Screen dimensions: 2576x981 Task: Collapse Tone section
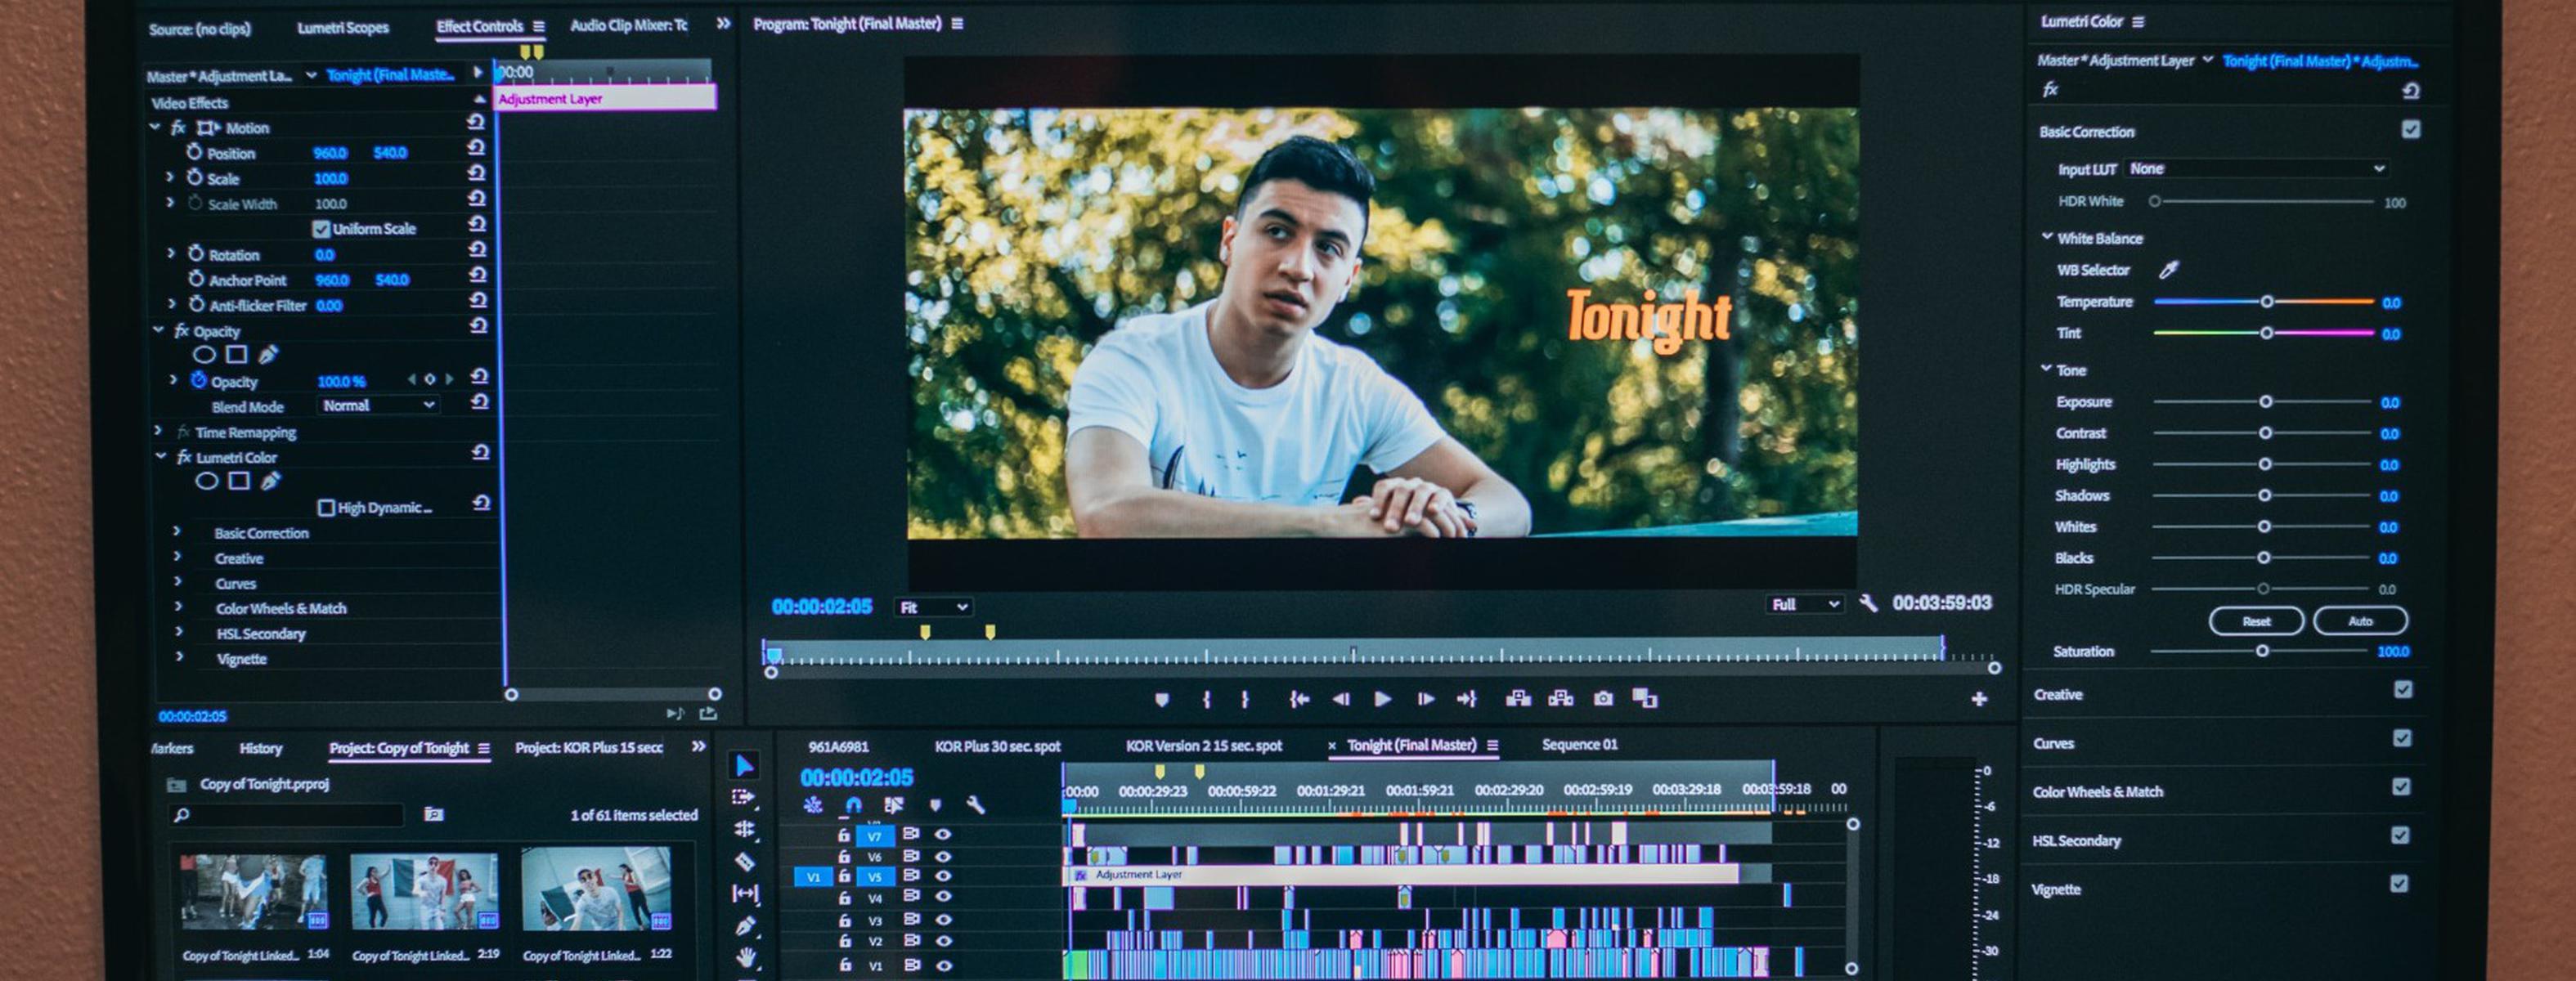2045,369
